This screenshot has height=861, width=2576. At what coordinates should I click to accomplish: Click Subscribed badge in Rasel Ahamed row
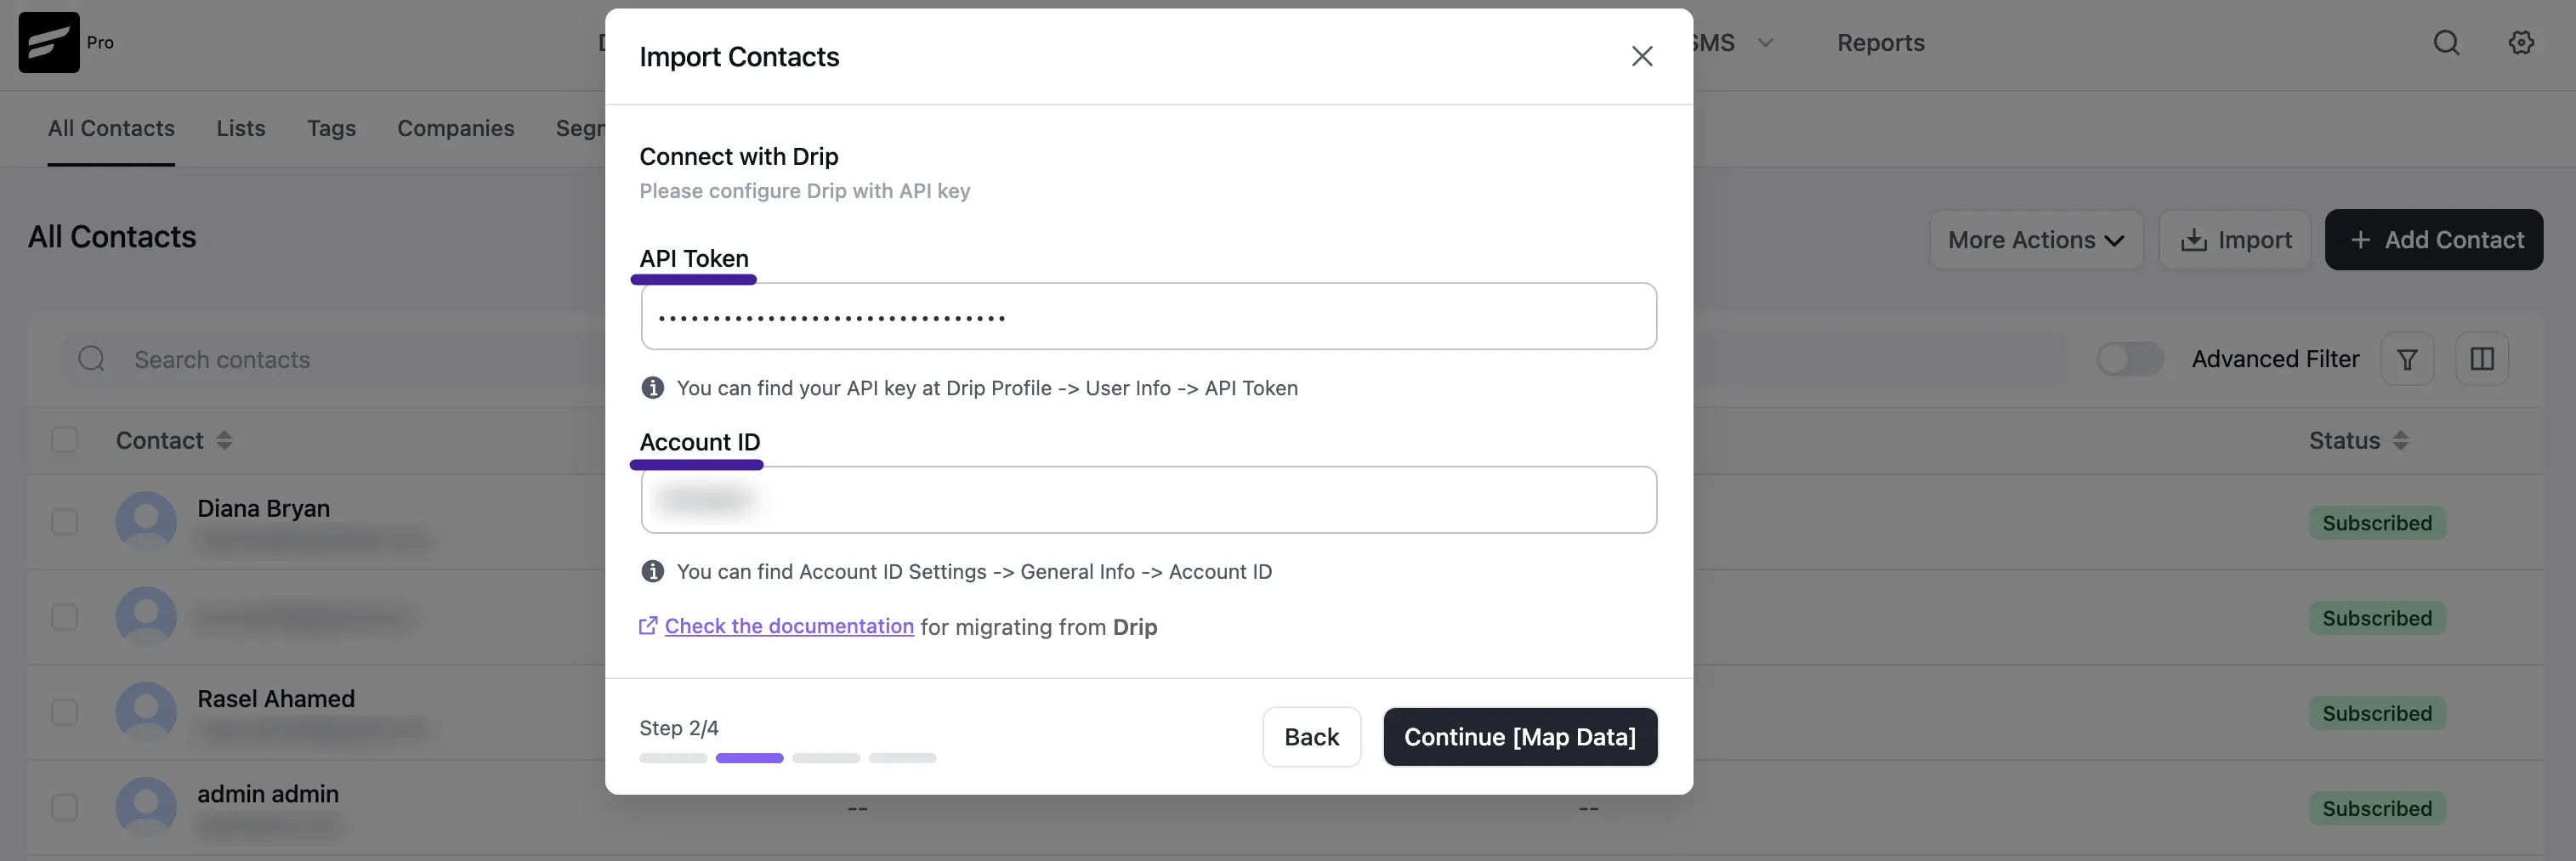(2377, 713)
